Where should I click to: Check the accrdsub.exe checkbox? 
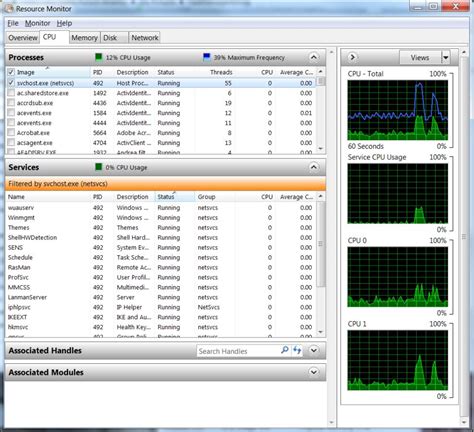(11, 103)
